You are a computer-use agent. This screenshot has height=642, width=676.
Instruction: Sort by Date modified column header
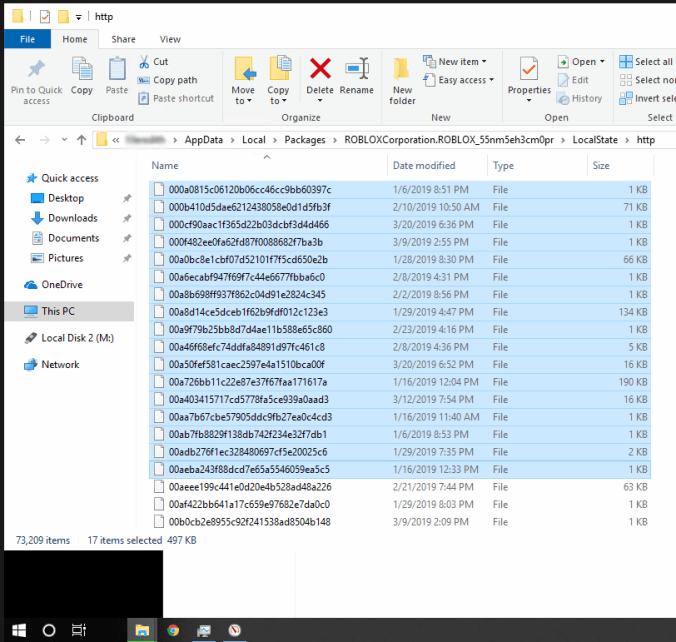(x=424, y=166)
